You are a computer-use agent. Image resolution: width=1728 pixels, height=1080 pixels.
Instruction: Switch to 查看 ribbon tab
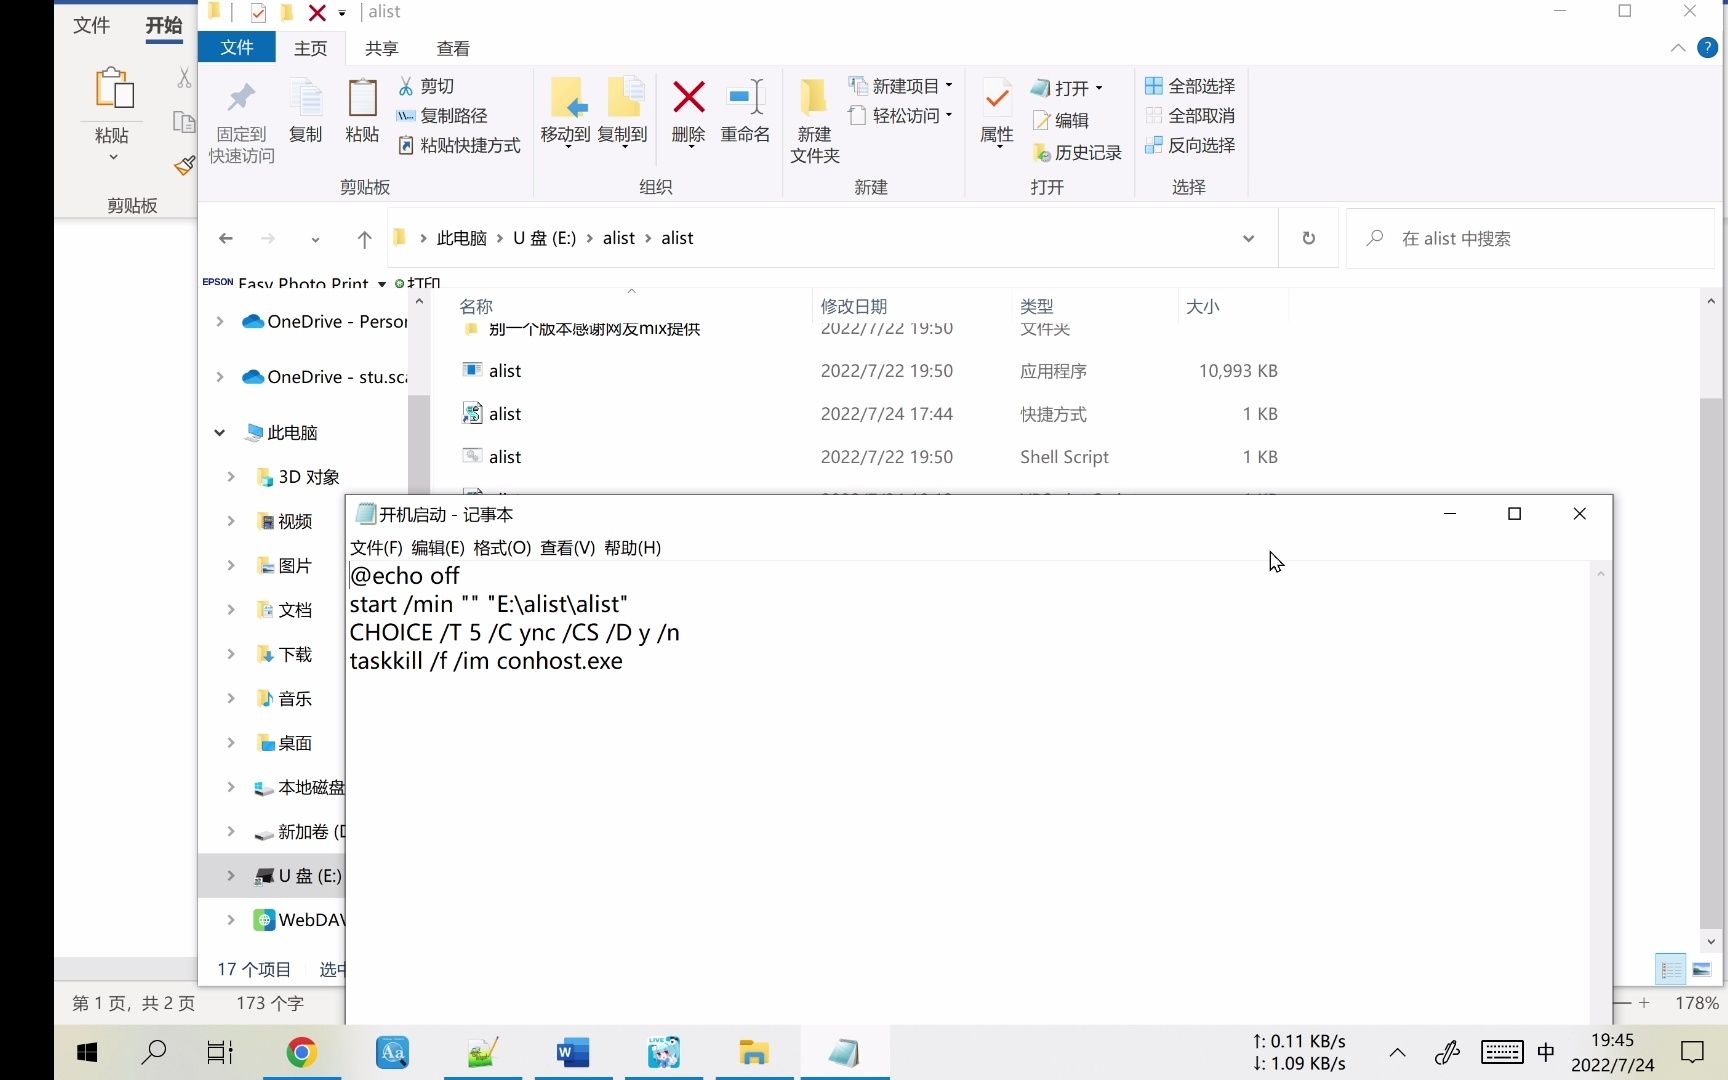pos(453,48)
